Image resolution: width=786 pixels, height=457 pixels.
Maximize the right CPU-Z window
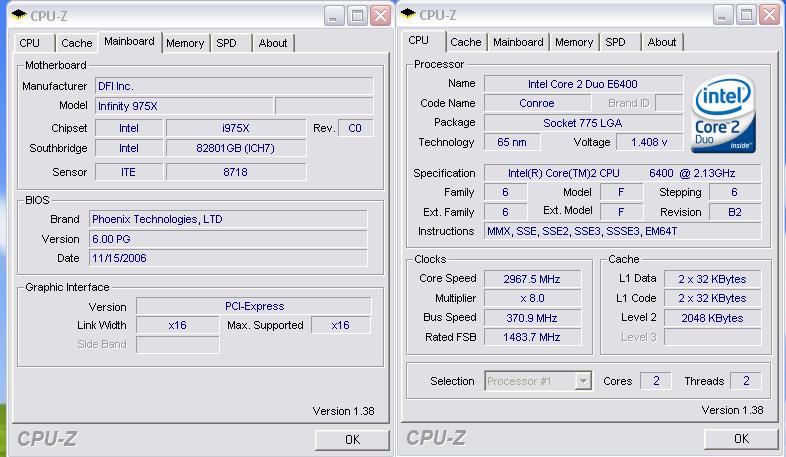[x=746, y=15]
